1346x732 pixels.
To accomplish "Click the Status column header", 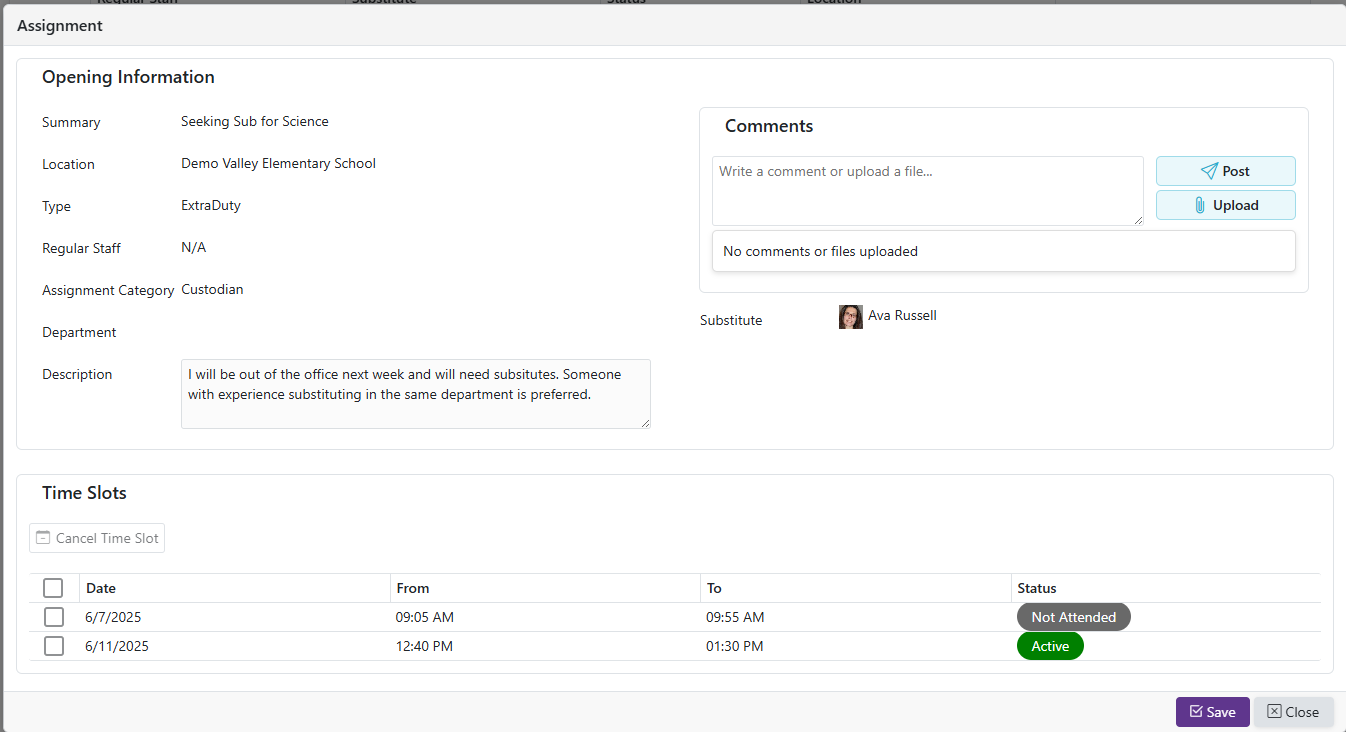I will pyautogui.click(x=1037, y=588).
